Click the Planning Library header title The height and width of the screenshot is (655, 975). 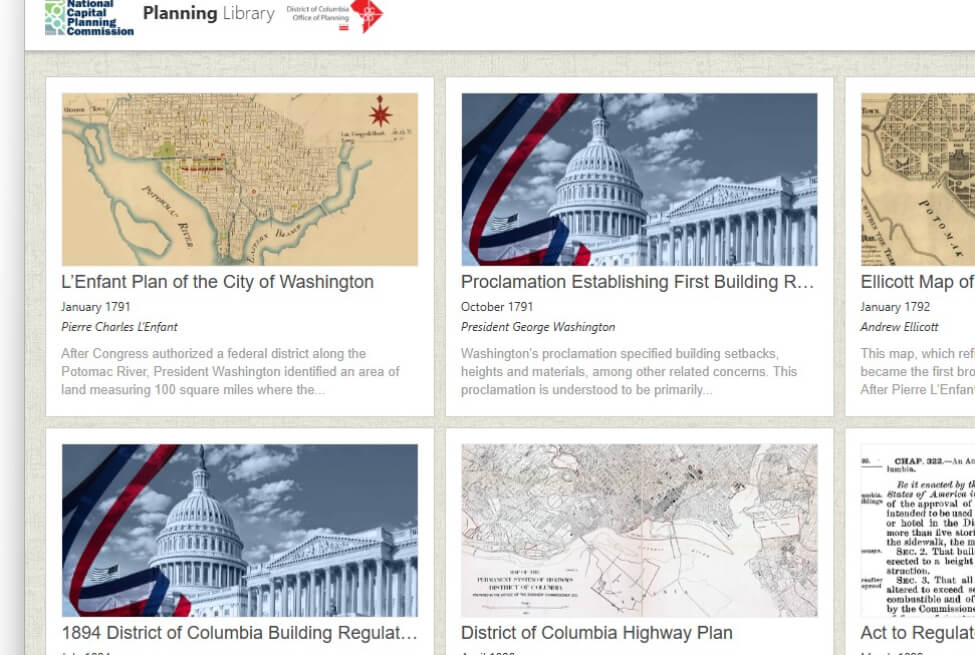208,13
